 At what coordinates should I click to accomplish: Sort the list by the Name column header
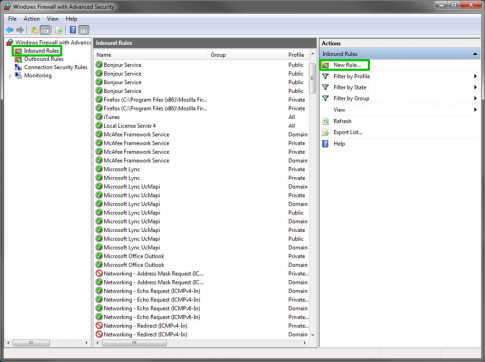[151, 55]
